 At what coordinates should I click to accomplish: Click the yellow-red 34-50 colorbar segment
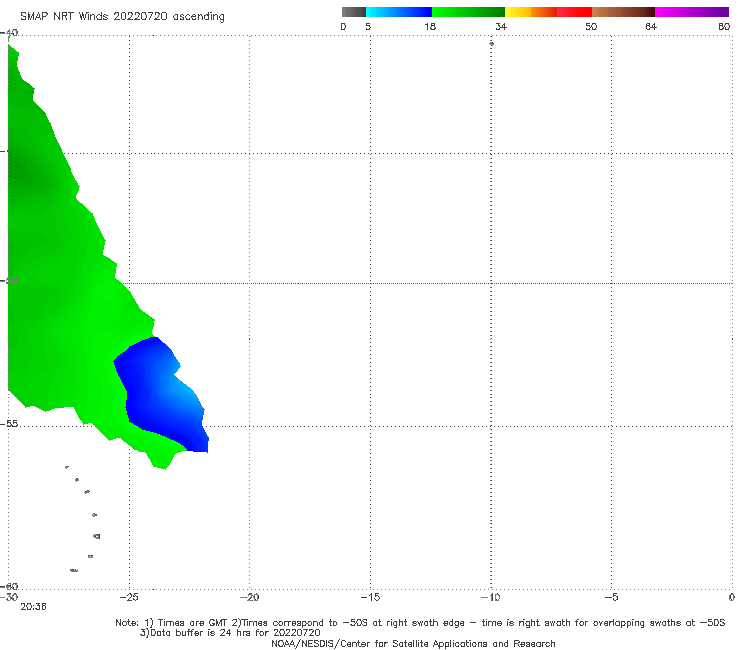point(548,12)
